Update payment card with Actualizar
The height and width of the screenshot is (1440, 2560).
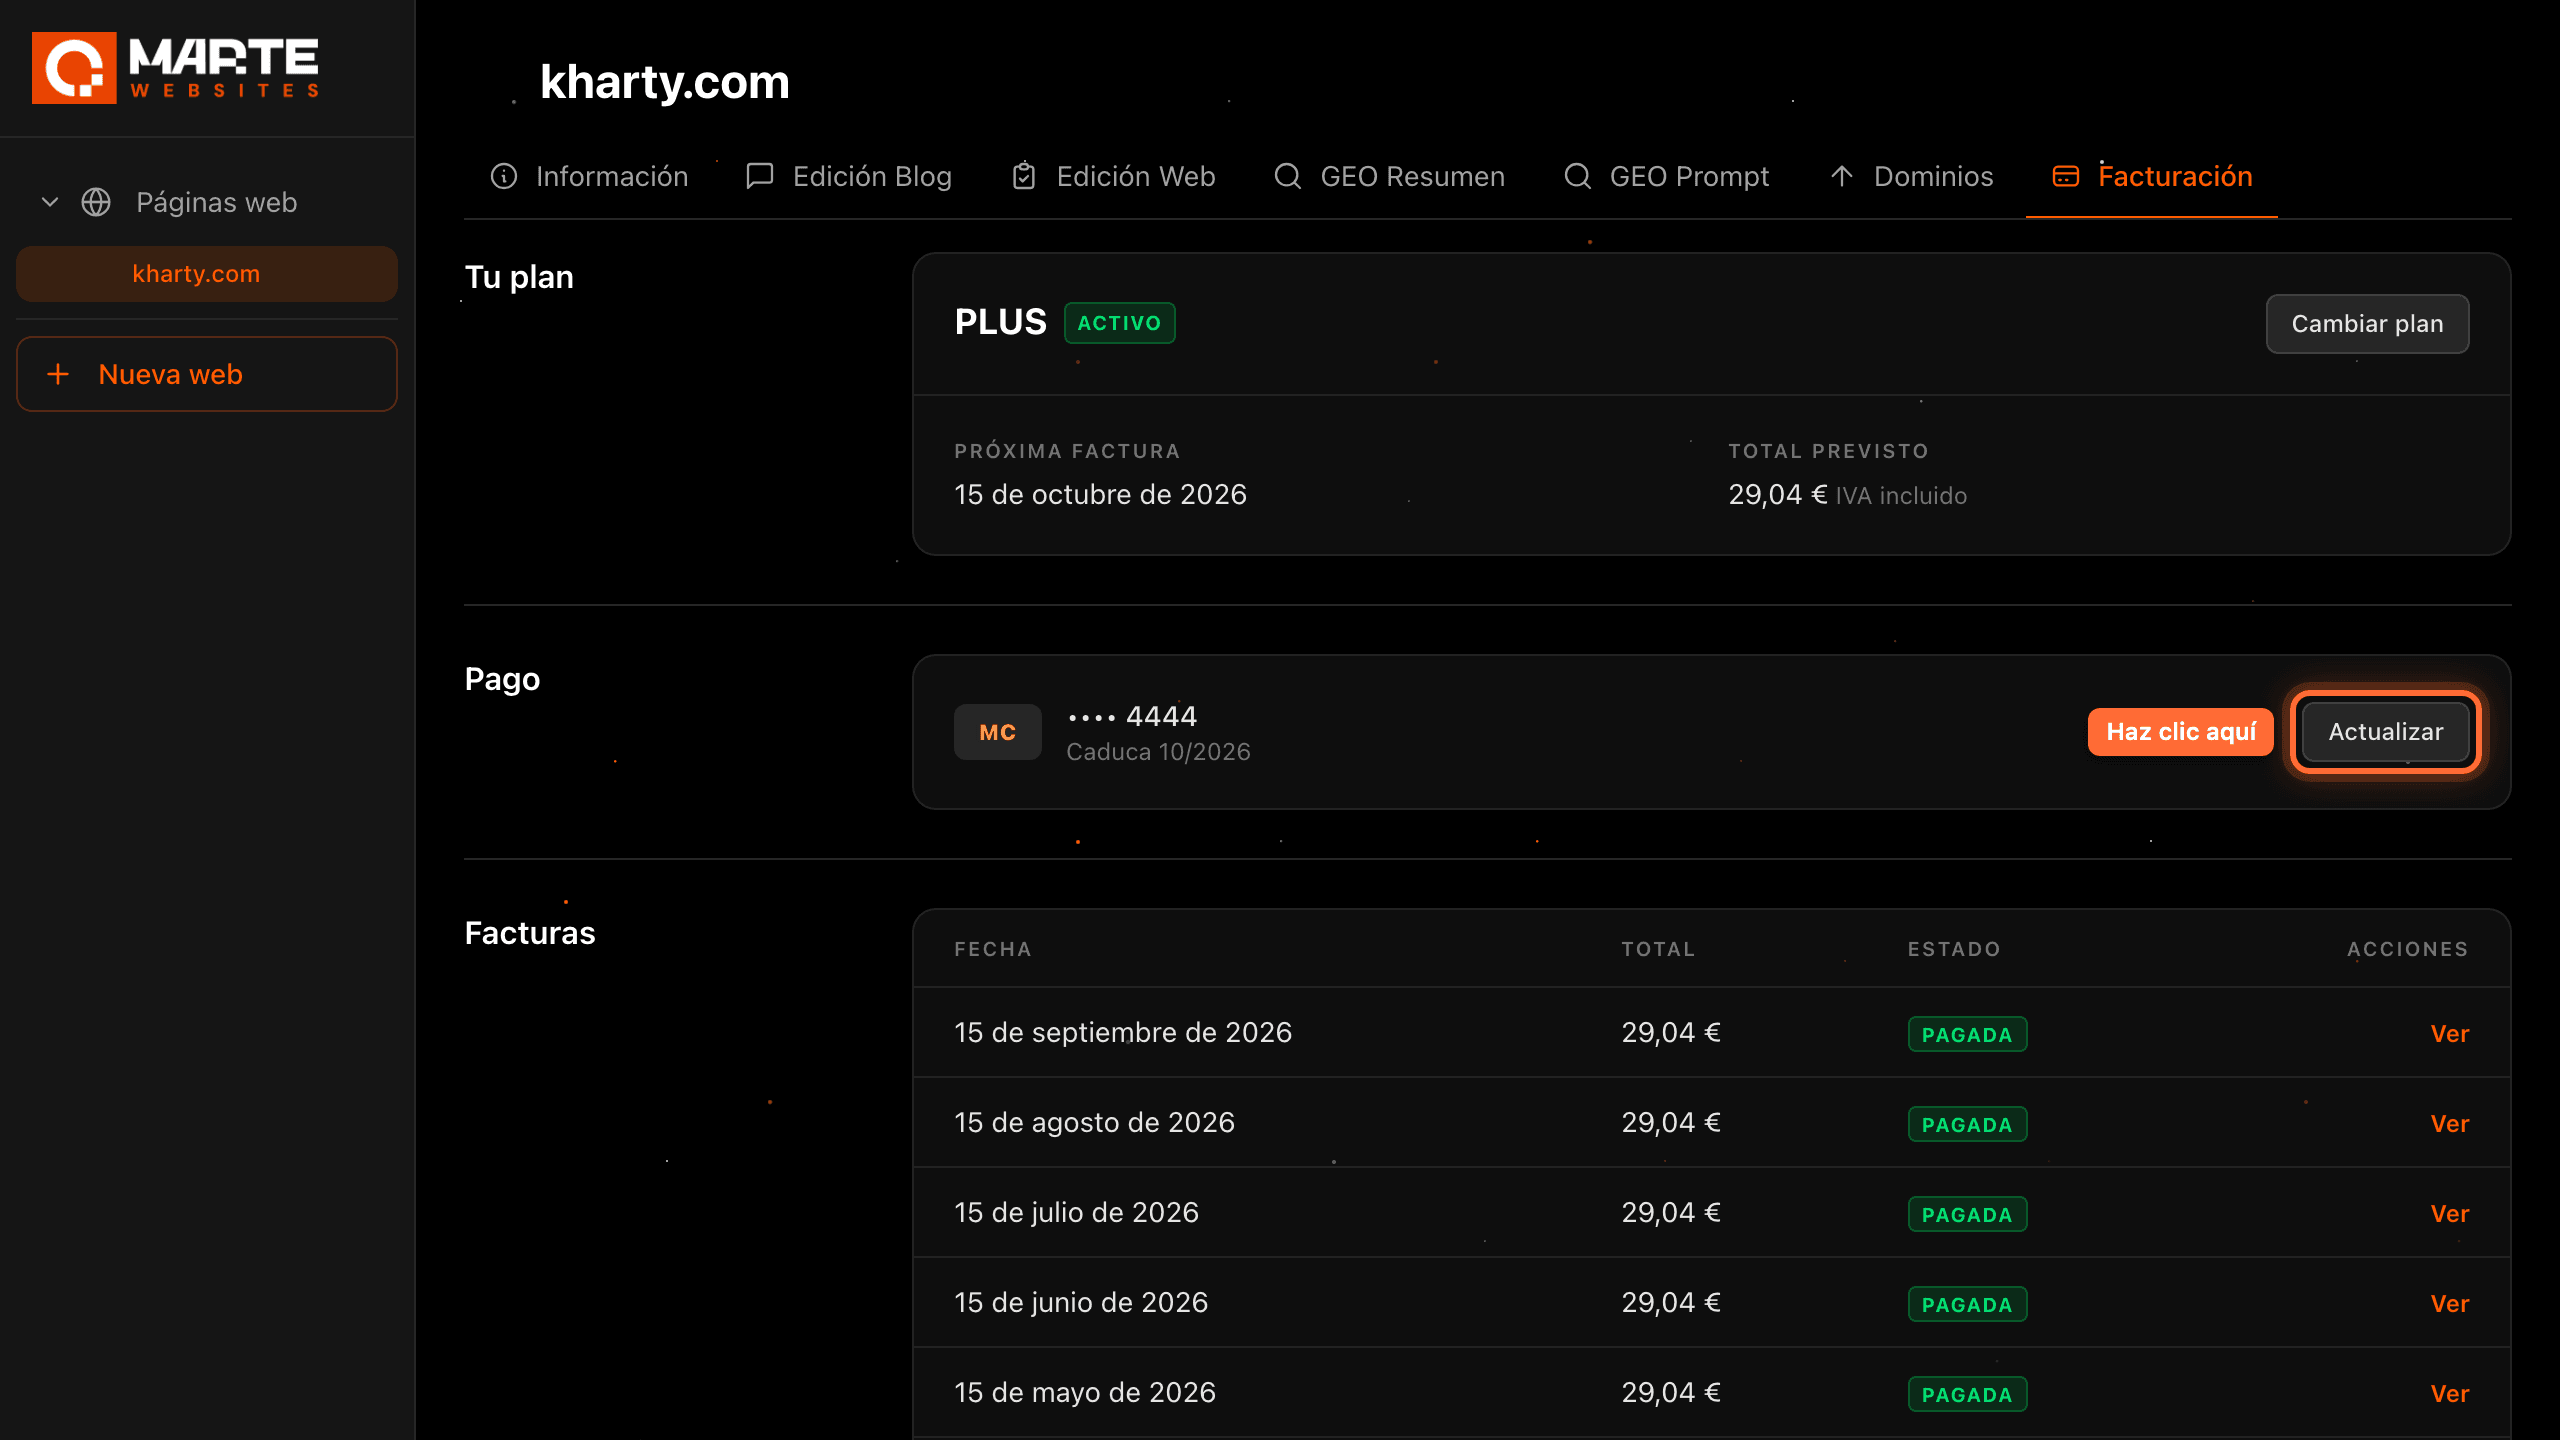2385,732
